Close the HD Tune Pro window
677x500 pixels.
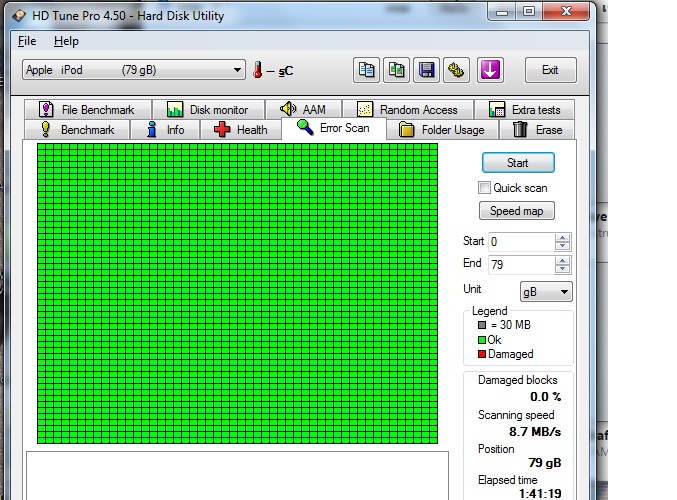(x=566, y=12)
